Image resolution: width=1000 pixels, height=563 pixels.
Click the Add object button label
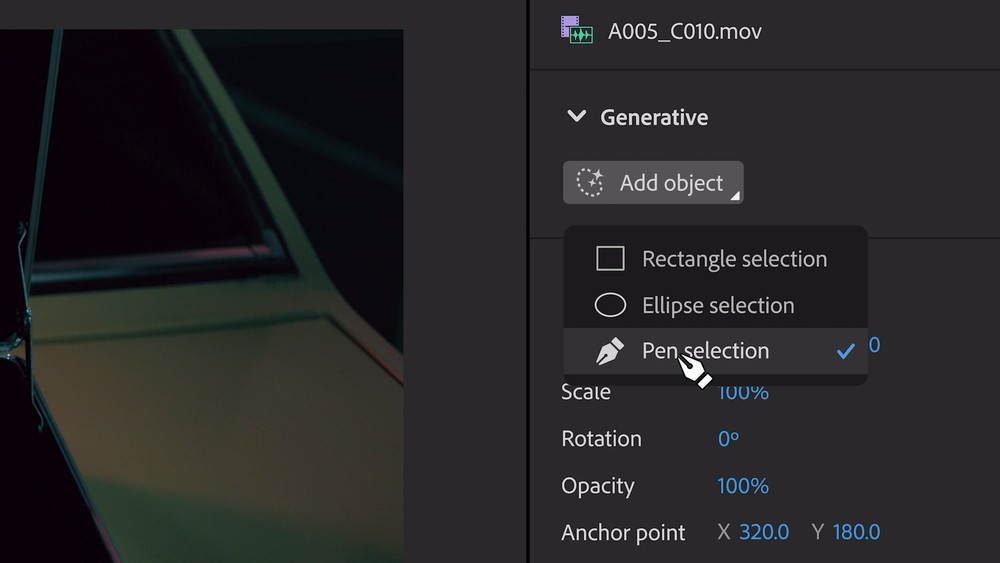click(671, 183)
